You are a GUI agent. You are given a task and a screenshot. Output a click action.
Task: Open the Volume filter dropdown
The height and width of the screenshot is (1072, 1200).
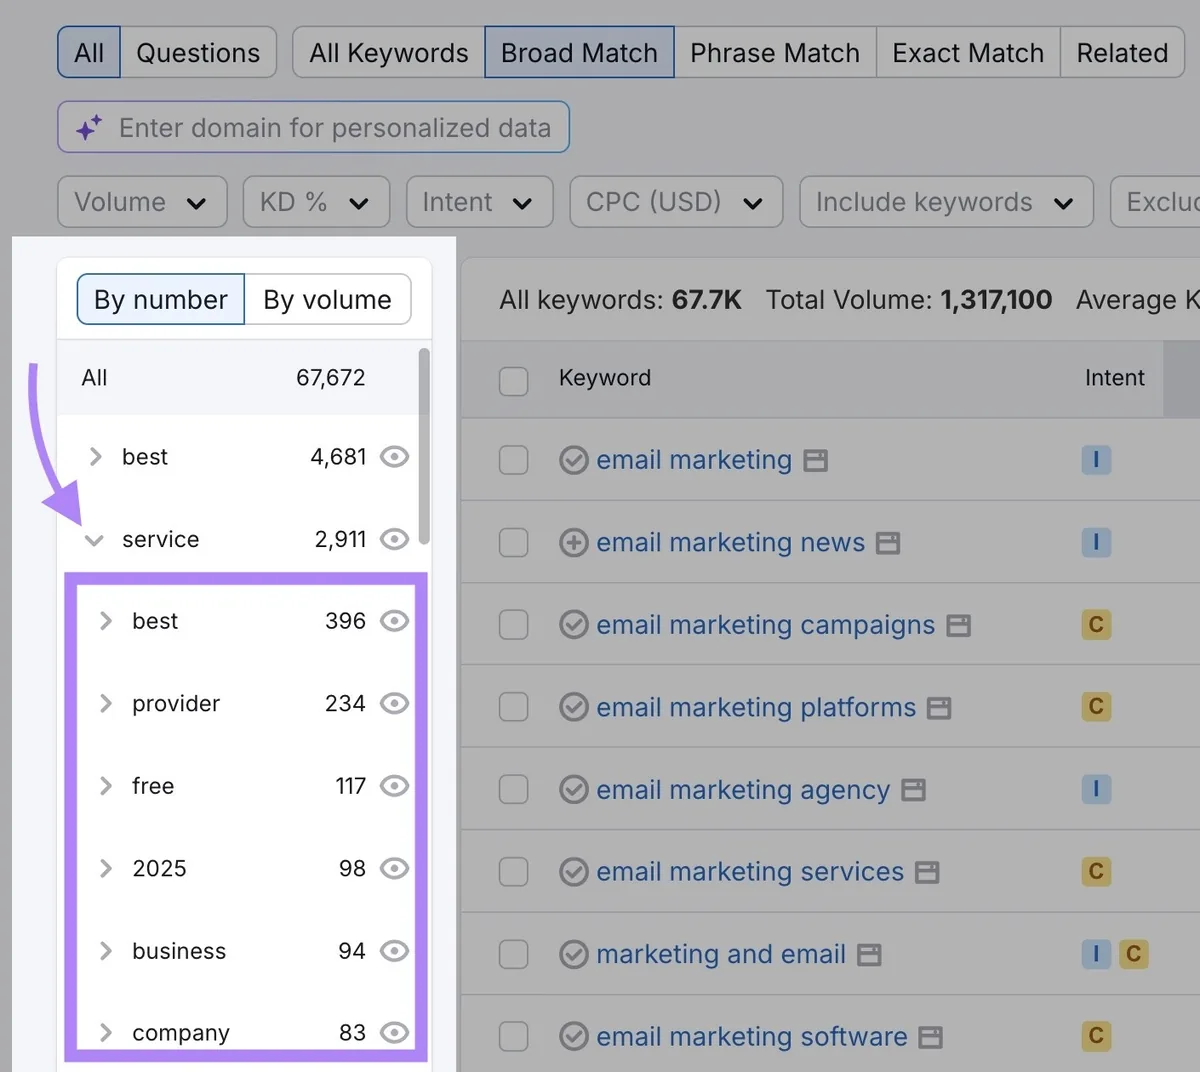[142, 202]
